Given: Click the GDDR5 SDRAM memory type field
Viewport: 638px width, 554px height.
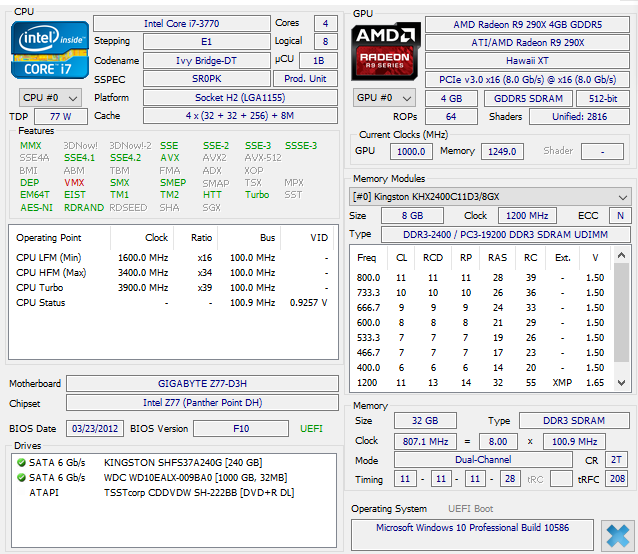Looking at the screenshot, I should pos(528,98).
